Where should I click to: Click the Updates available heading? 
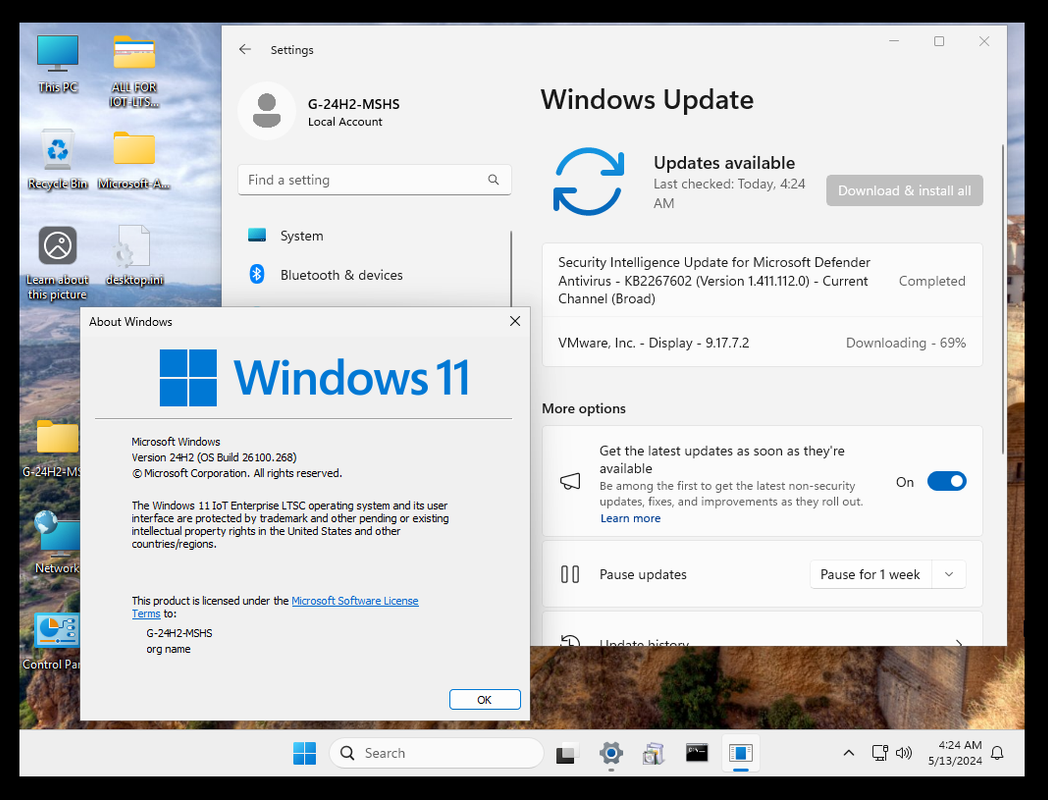[725, 162]
